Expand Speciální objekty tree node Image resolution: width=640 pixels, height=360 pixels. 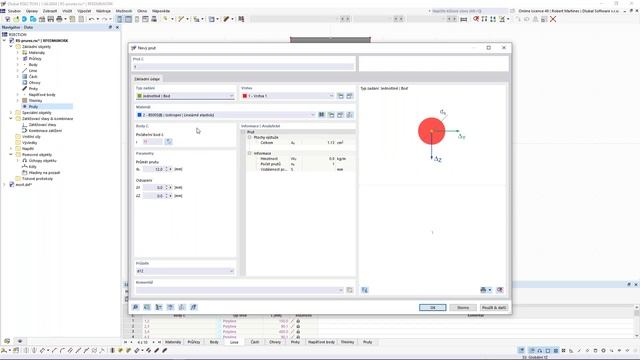tap(11, 113)
